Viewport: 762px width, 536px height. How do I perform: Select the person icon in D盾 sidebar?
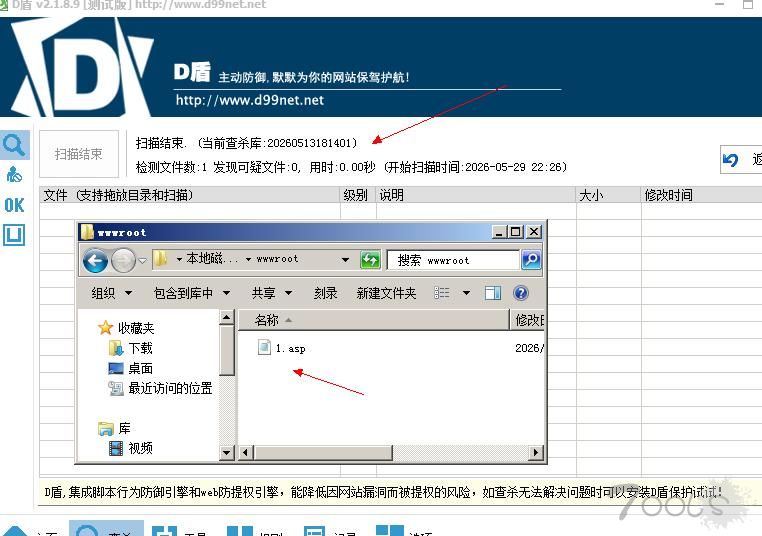point(14,174)
